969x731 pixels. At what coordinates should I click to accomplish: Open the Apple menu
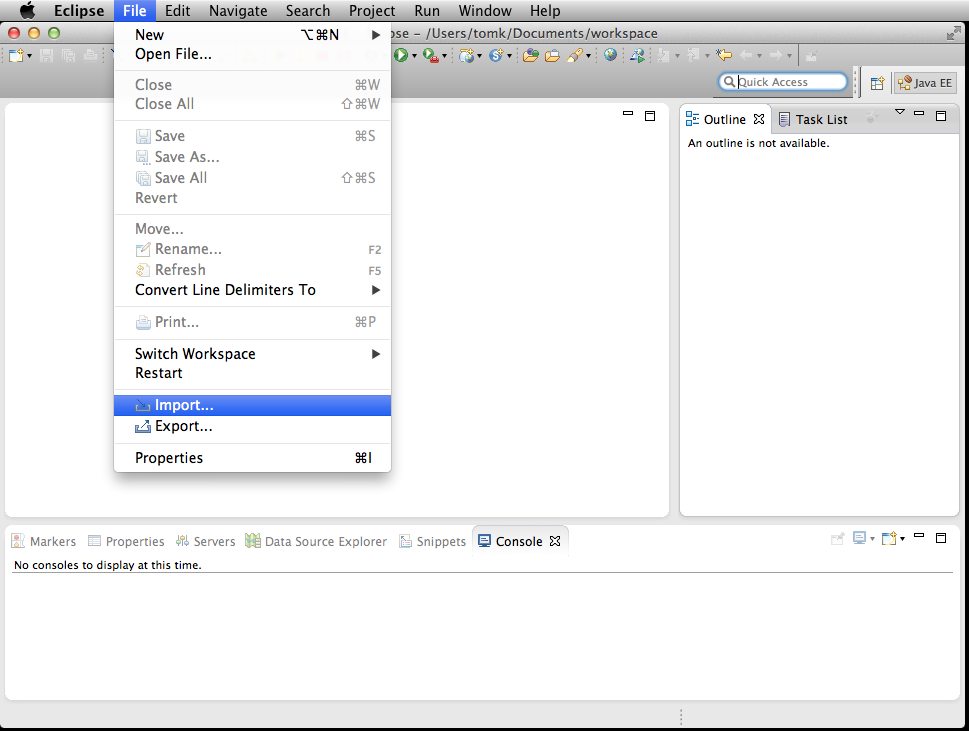point(27,11)
